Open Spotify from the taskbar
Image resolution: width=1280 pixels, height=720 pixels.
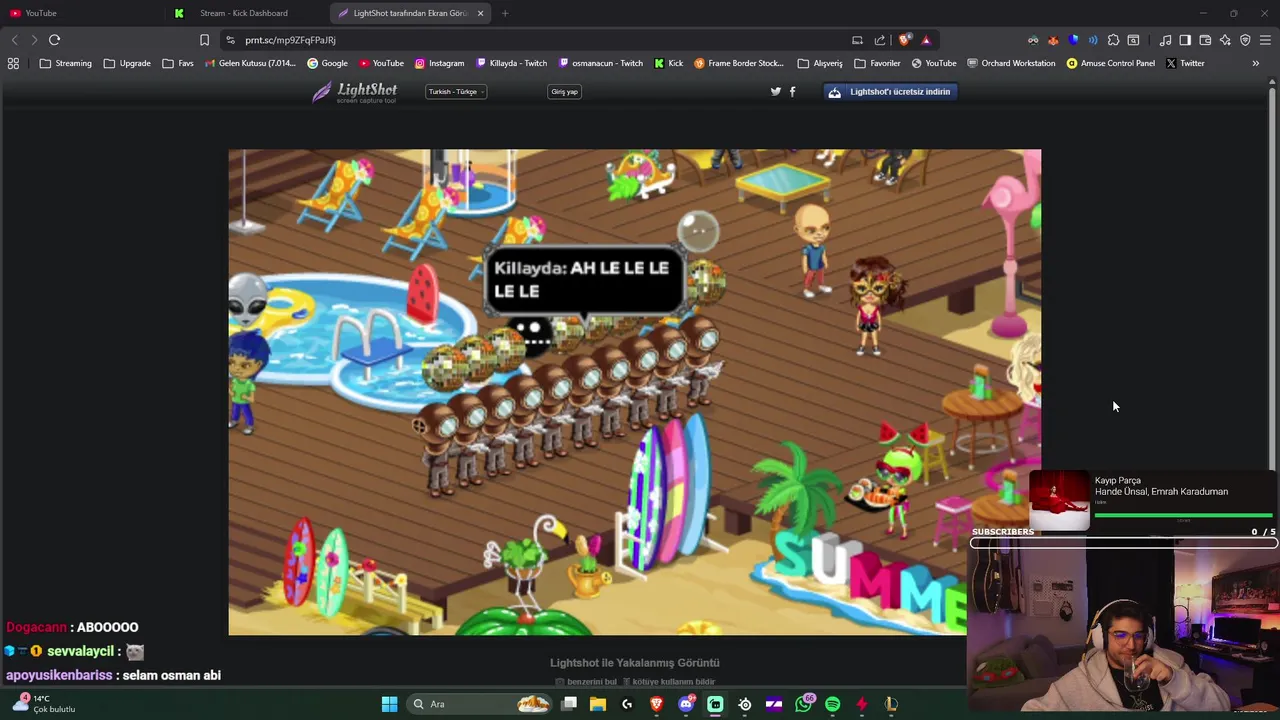click(833, 704)
